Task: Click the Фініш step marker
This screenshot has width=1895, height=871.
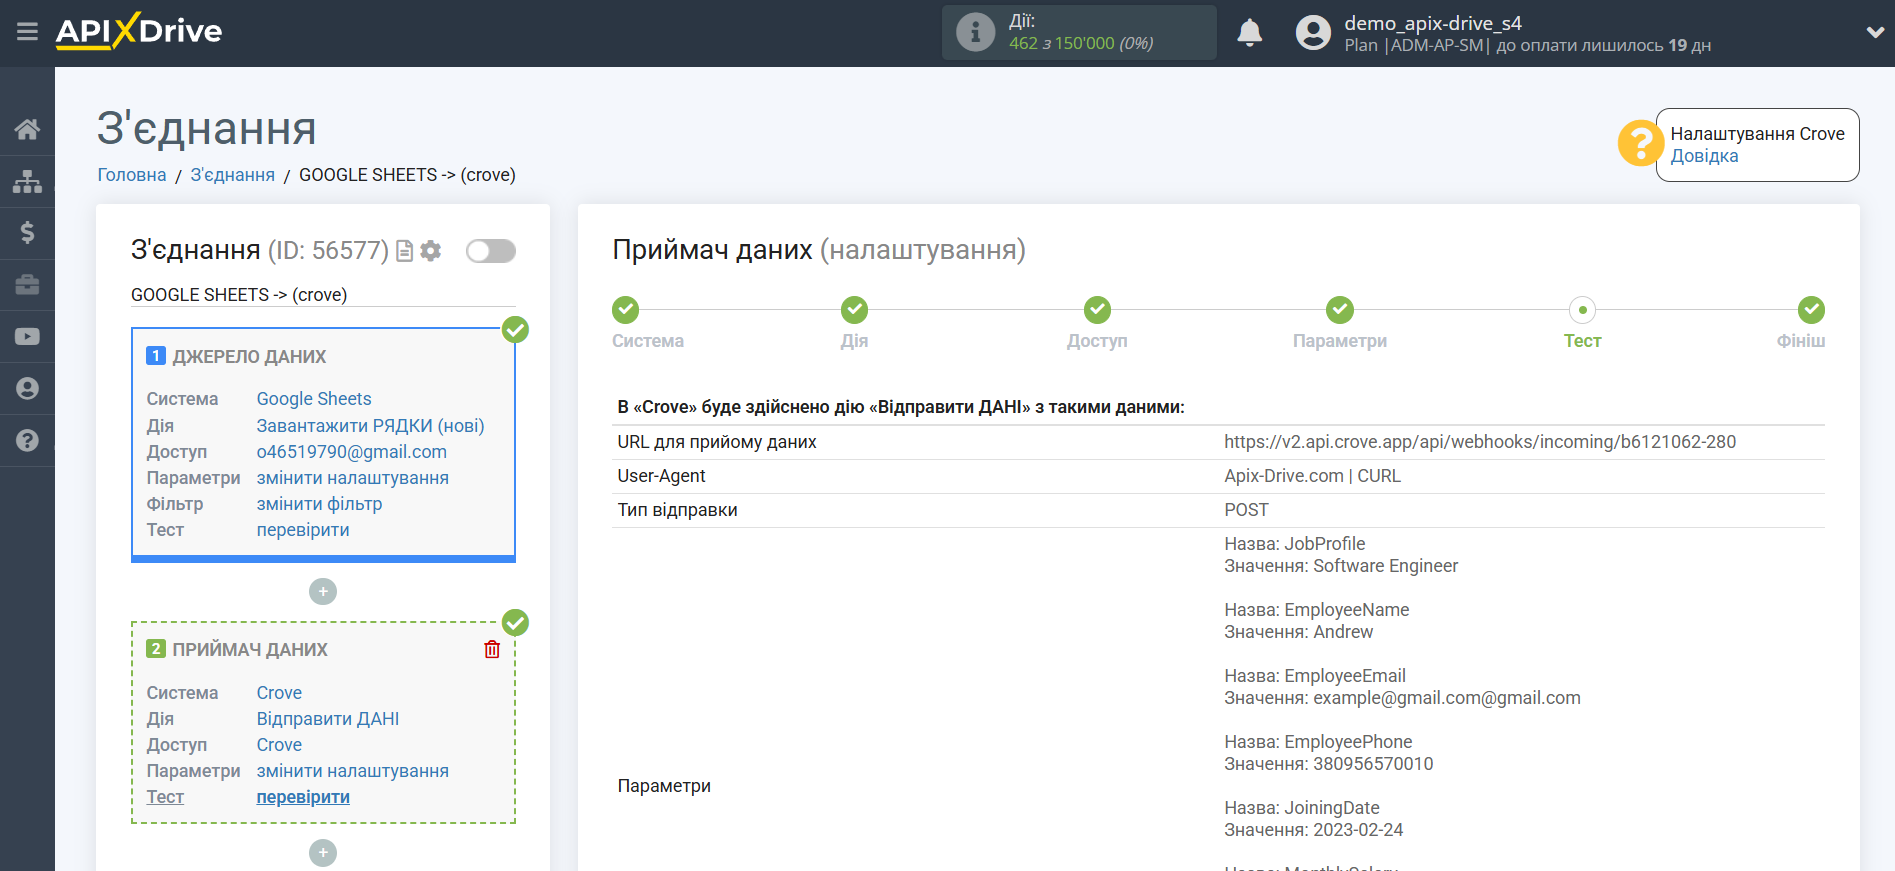Action: click(x=1811, y=310)
